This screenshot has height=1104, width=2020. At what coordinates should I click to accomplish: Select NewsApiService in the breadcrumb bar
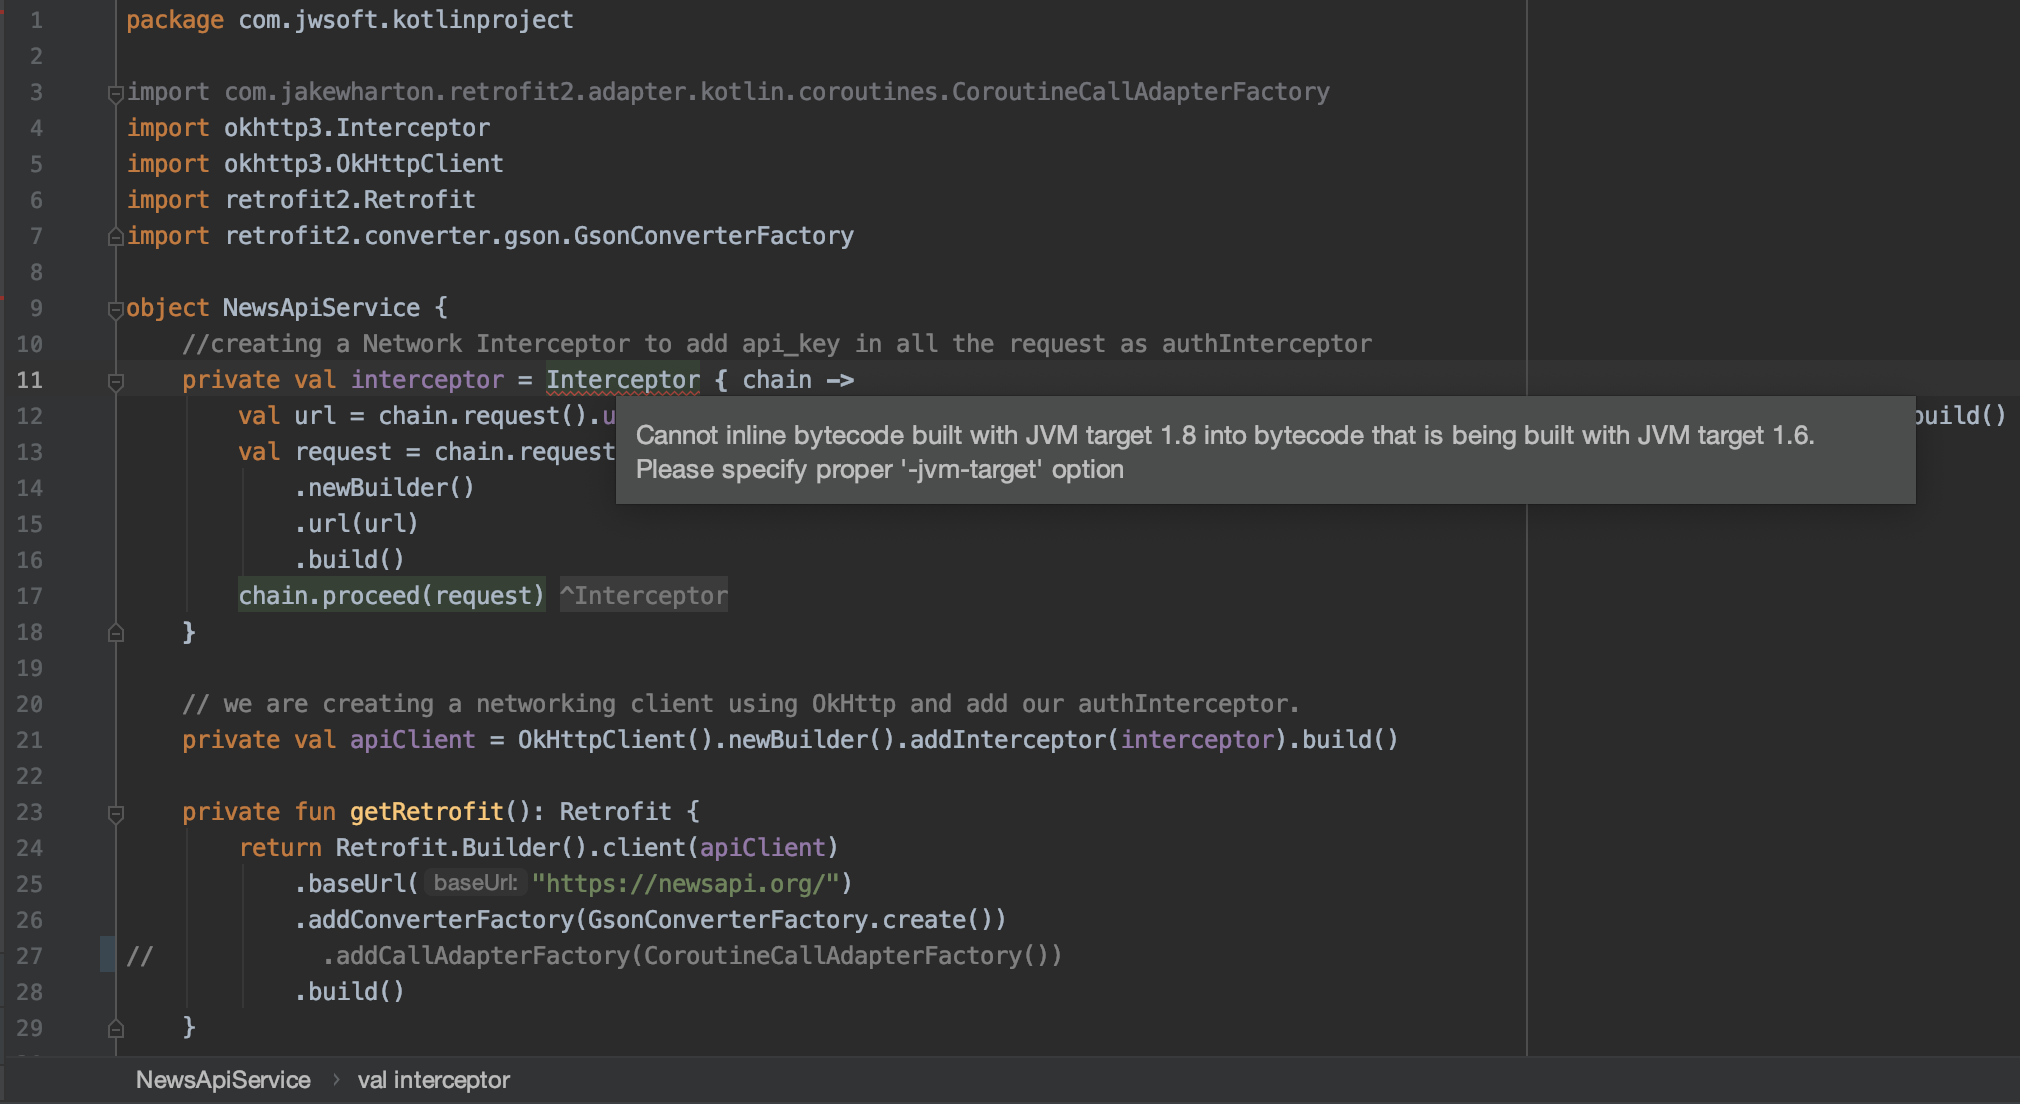223,1080
